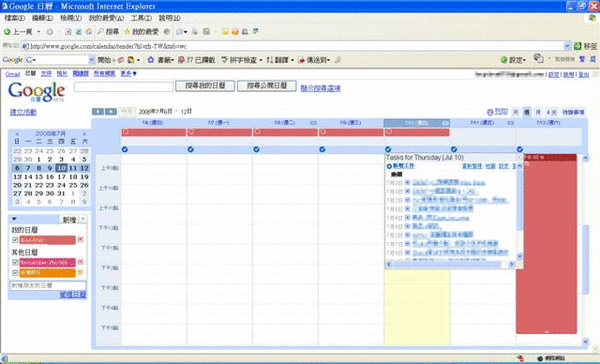This screenshot has width=600, height=364.
Task: Click the red calendar color label under 我的日曆
Action: click(47, 240)
